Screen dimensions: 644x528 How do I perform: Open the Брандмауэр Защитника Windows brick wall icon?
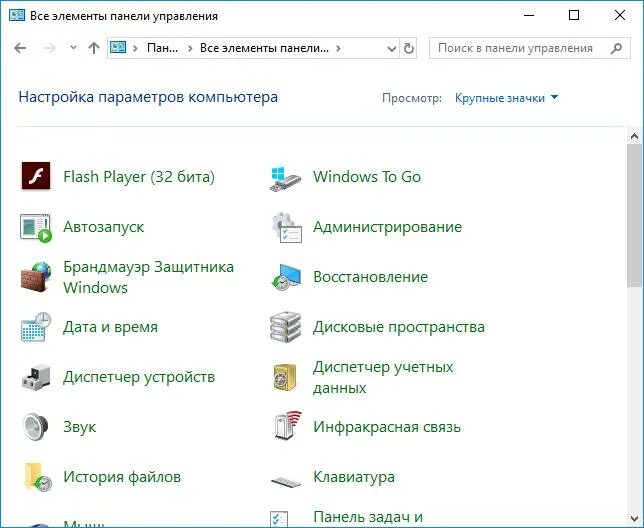pyautogui.click(x=36, y=277)
